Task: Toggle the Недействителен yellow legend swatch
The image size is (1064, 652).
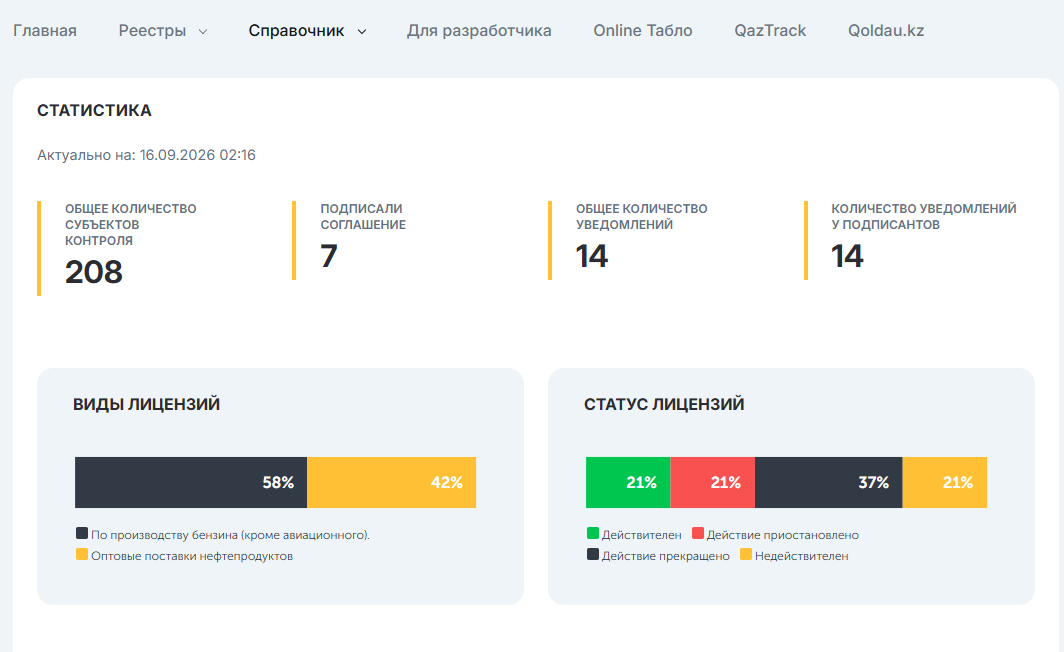Action: coord(746,554)
